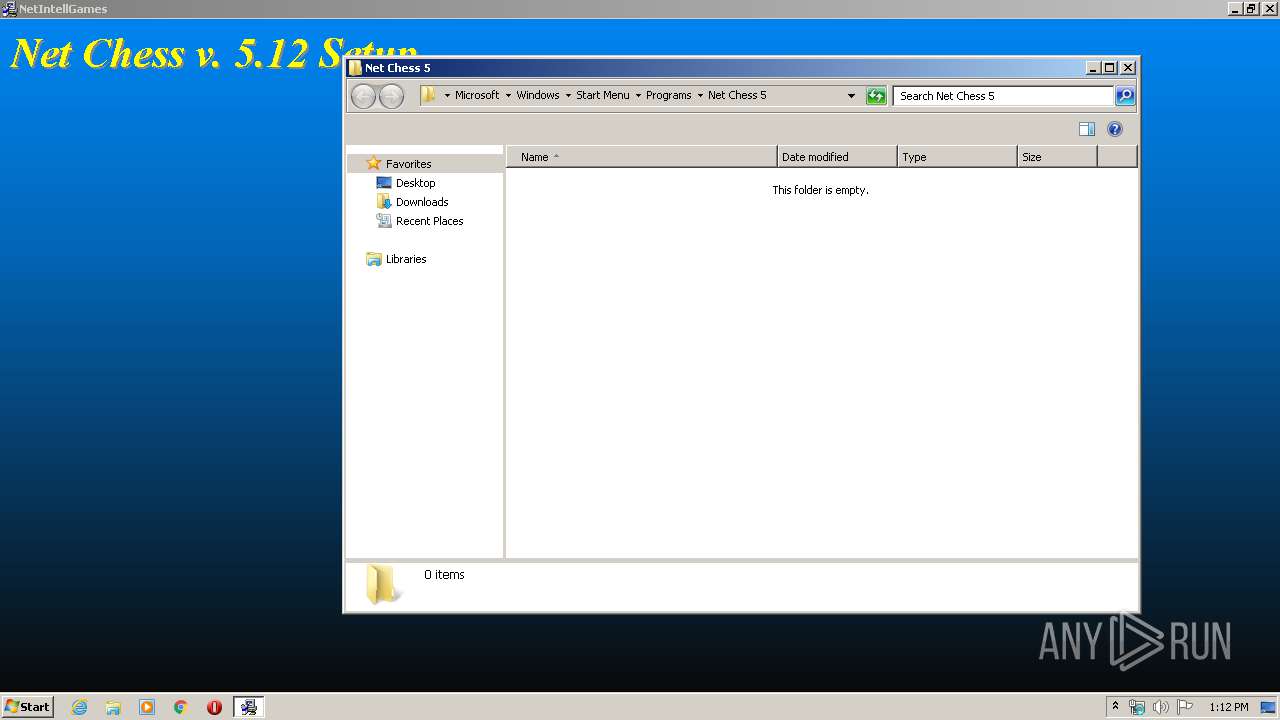Image resolution: width=1280 pixels, height=720 pixels.
Task: Expand the dropdown arrow after Start Menu
Action: (638, 96)
